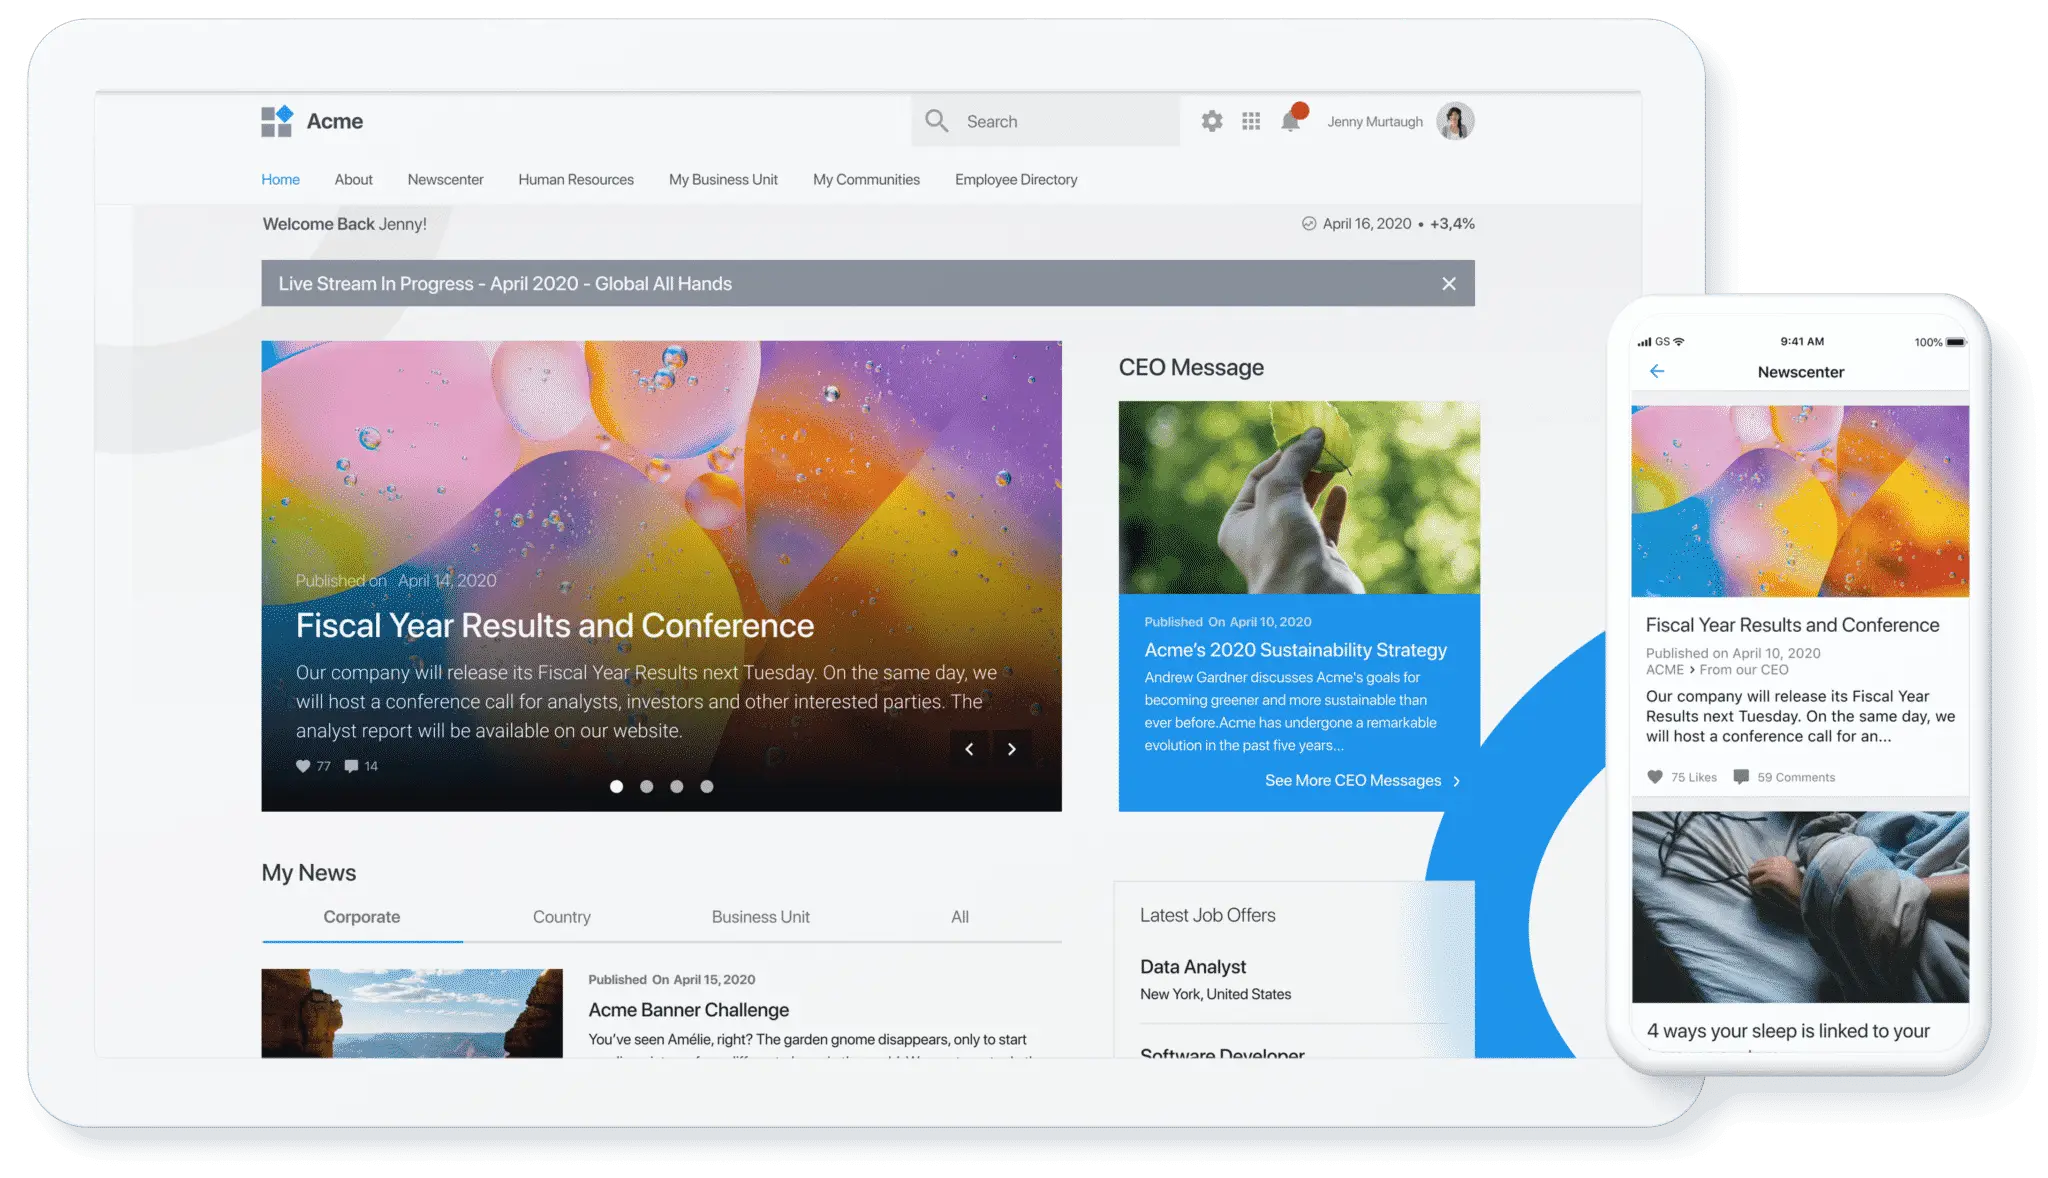Advance to next carousel slide
Viewport: 2048px width, 1178px height.
(x=1012, y=749)
